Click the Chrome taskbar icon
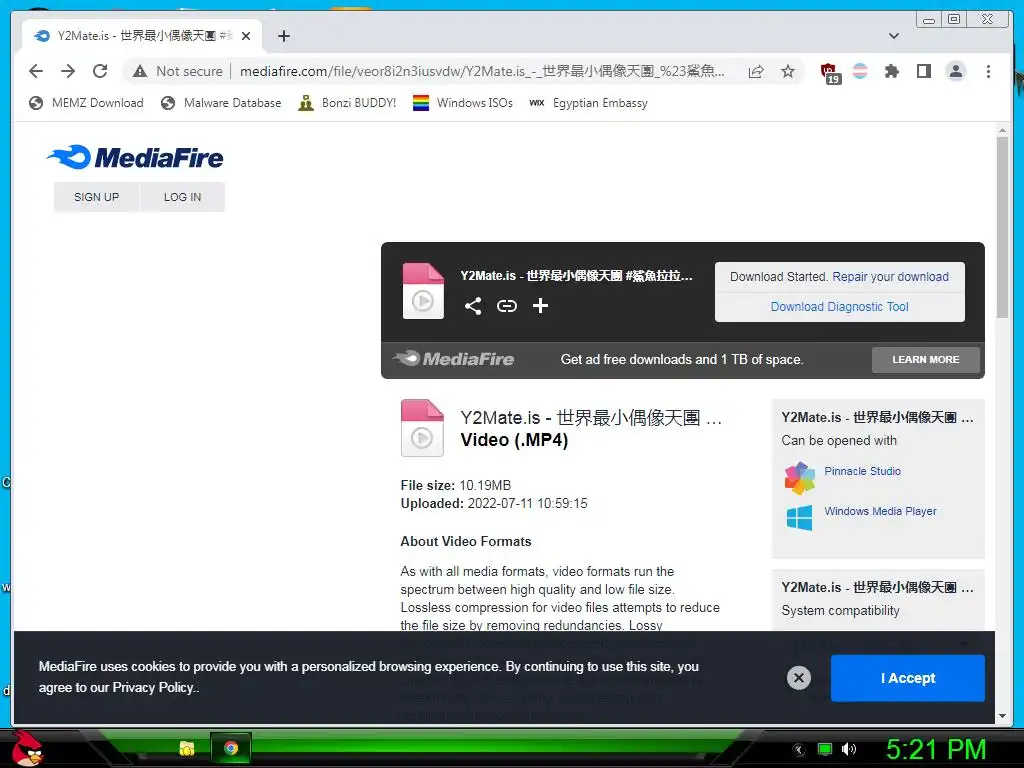This screenshot has width=1024, height=768. (231, 748)
